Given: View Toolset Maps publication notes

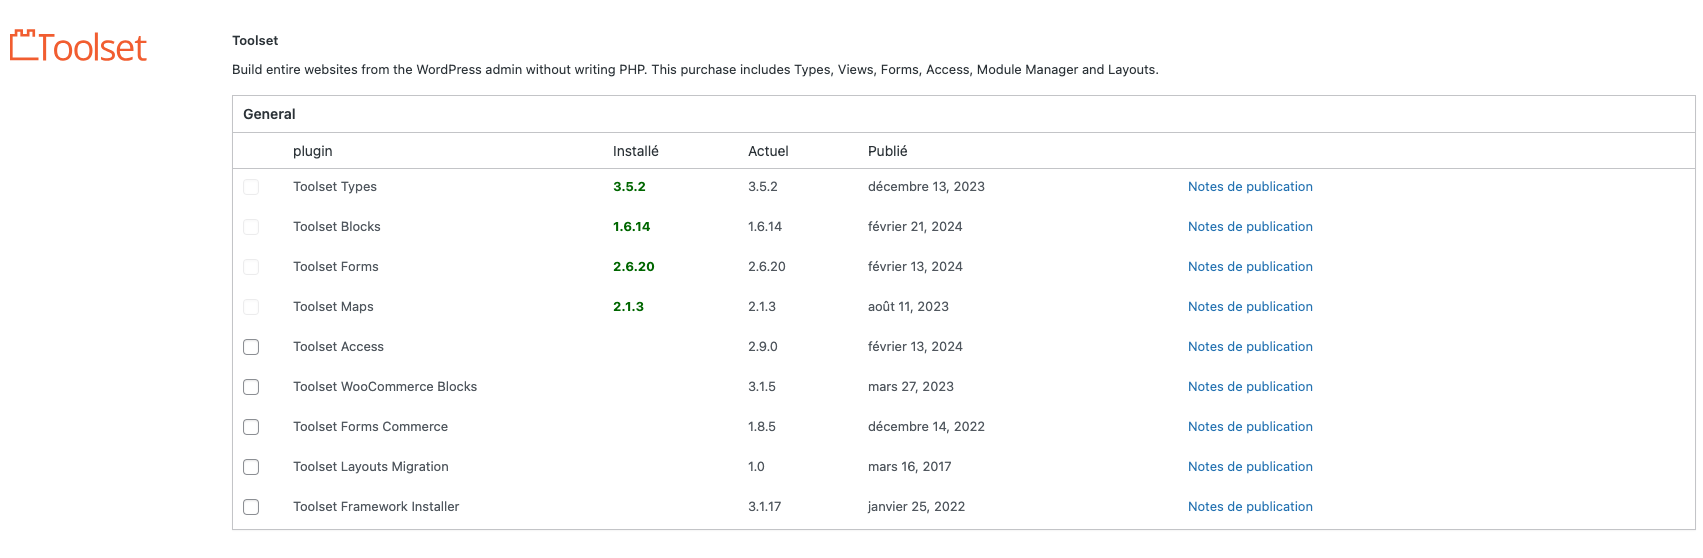Looking at the screenshot, I should click(x=1249, y=307).
